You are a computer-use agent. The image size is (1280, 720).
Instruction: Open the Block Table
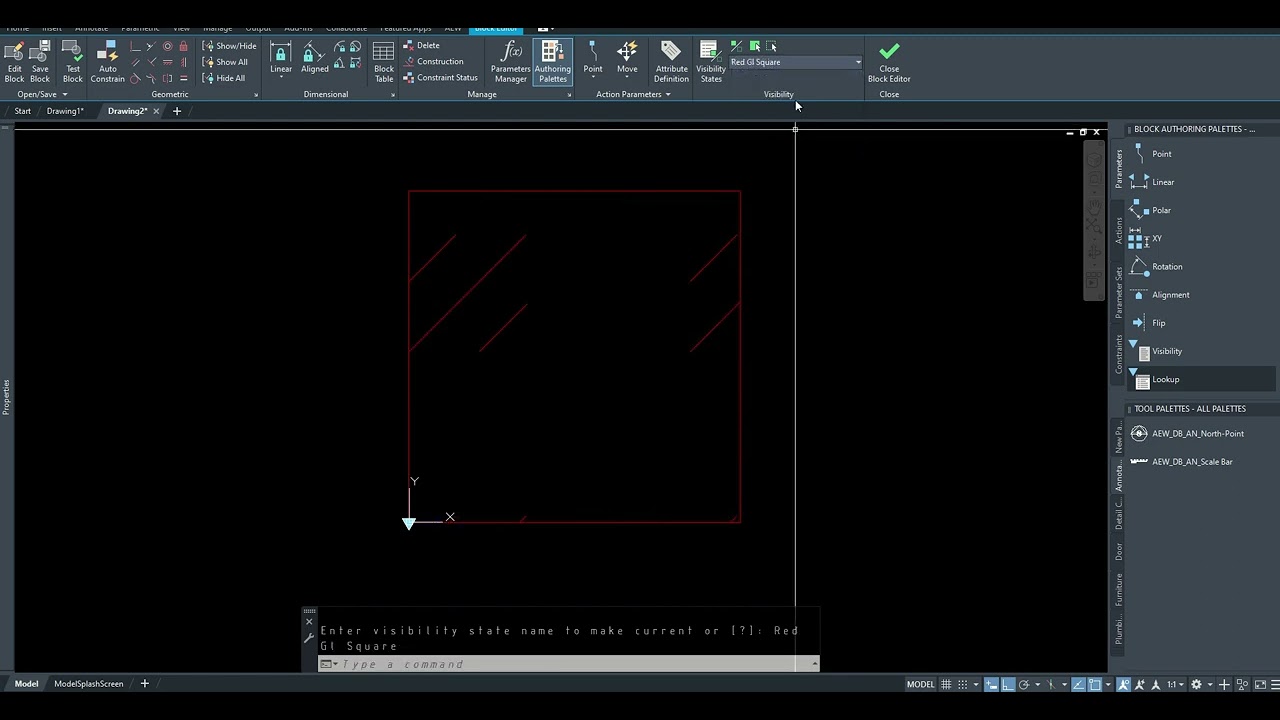[x=384, y=62]
